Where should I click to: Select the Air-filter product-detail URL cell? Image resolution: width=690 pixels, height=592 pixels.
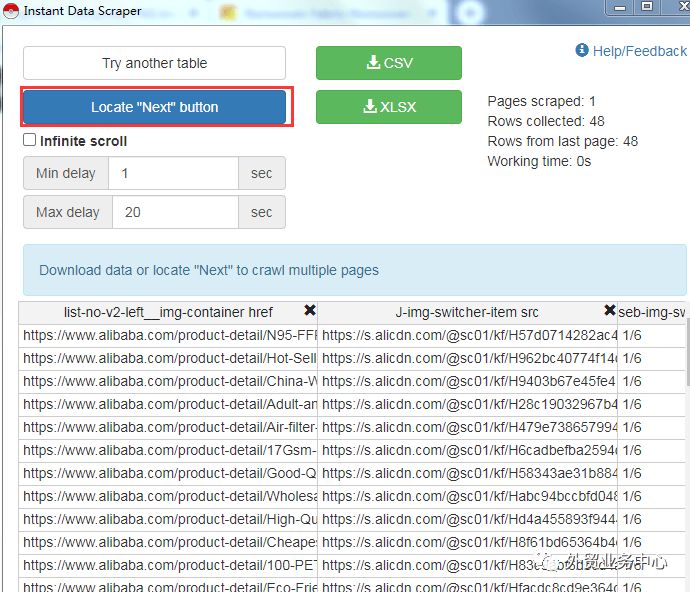(x=168, y=427)
